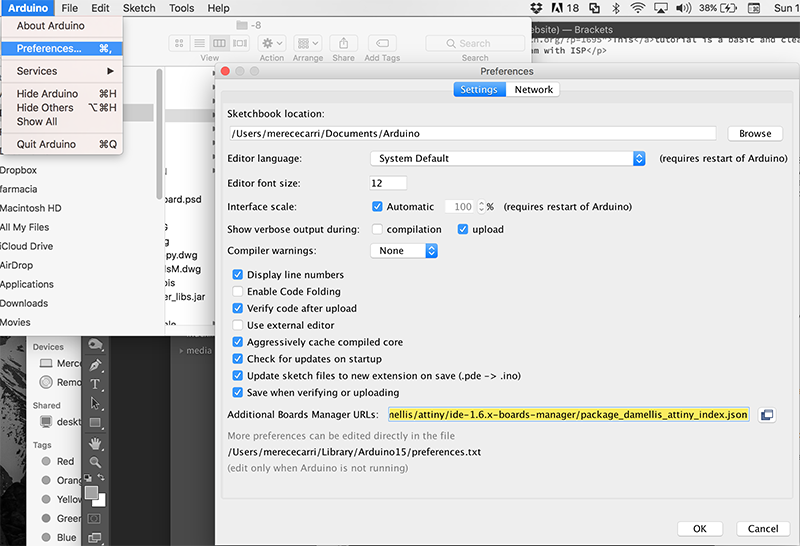
Task: Adjust interface scale percentage stepper
Action: point(481,207)
